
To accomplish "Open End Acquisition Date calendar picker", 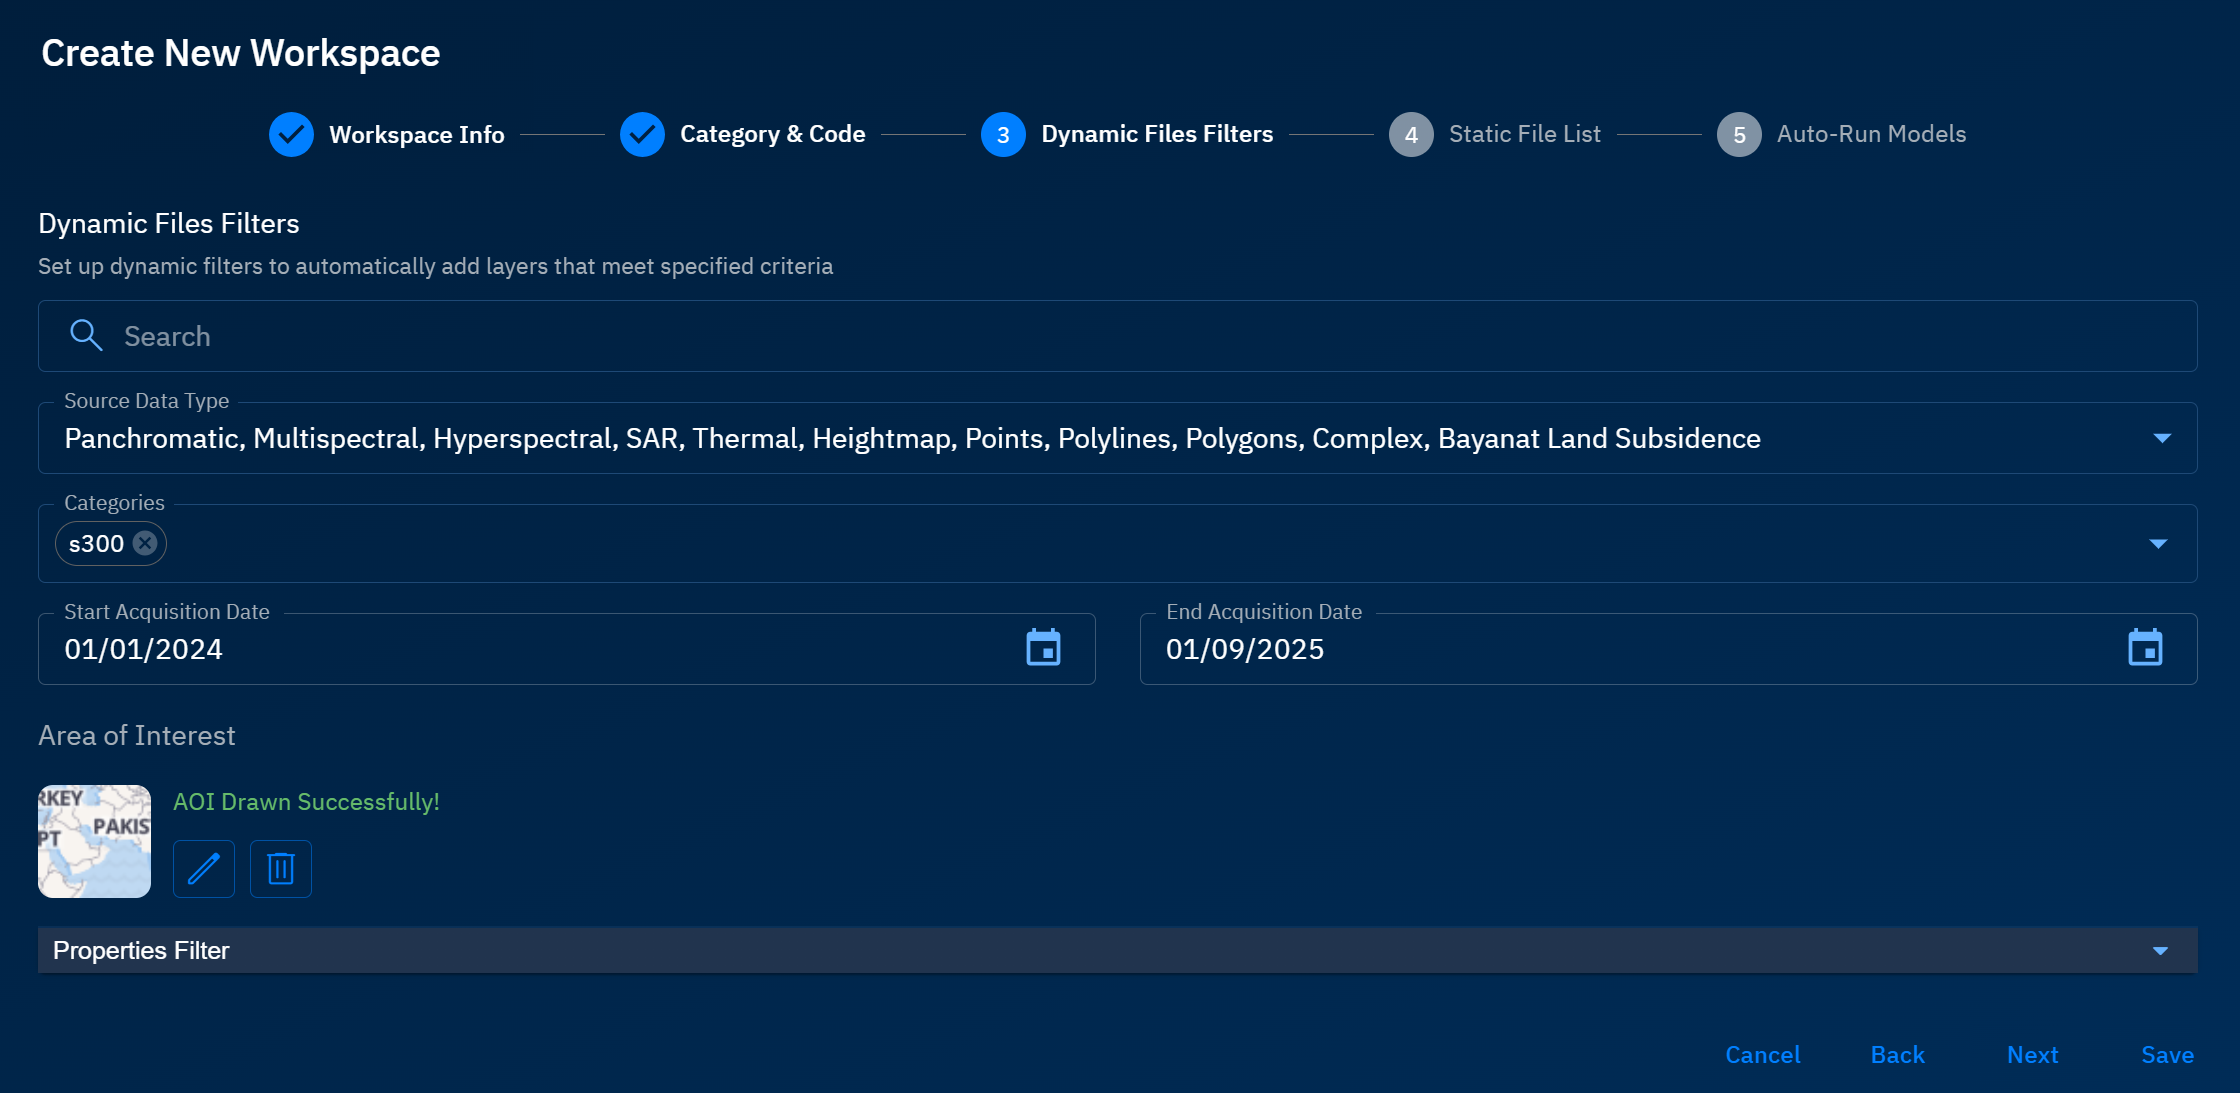I will 2144,648.
